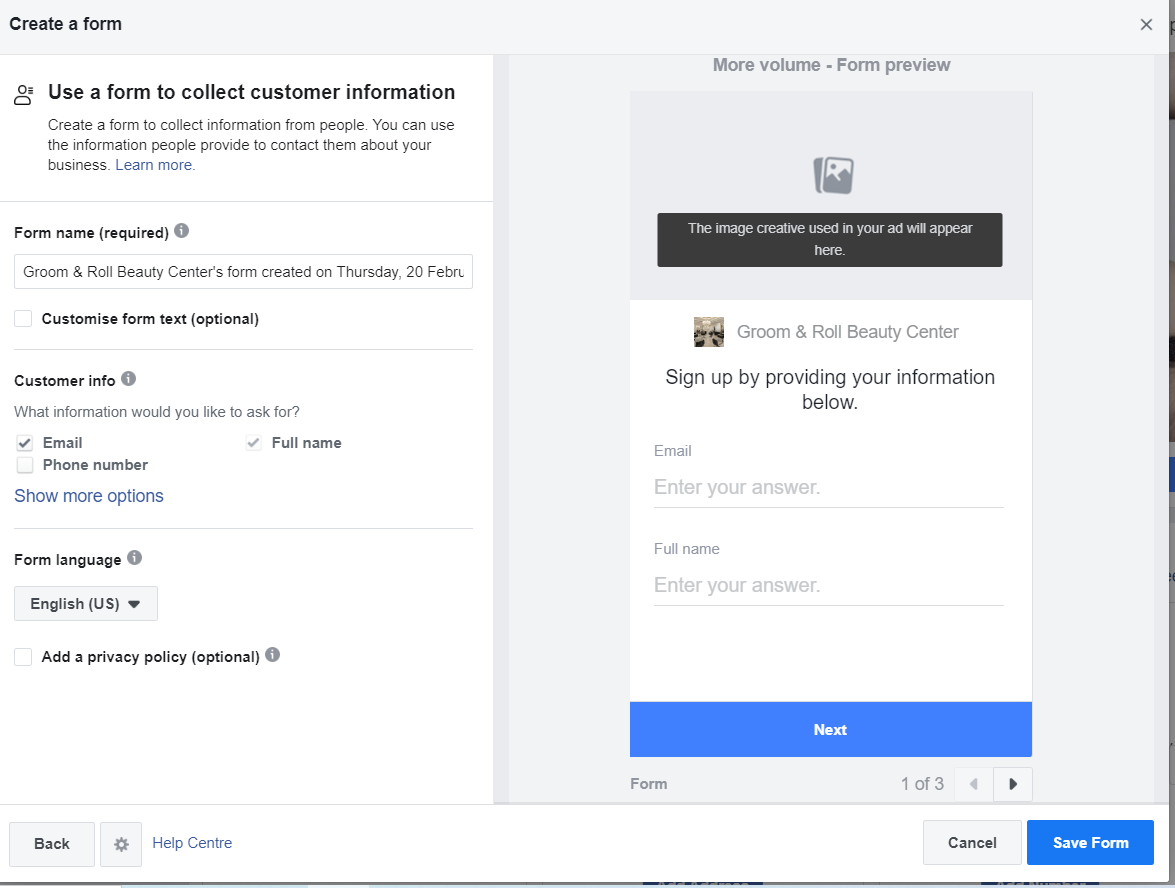Open the Help Centre link
1175x888 pixels.
click(x=192, y=843)
